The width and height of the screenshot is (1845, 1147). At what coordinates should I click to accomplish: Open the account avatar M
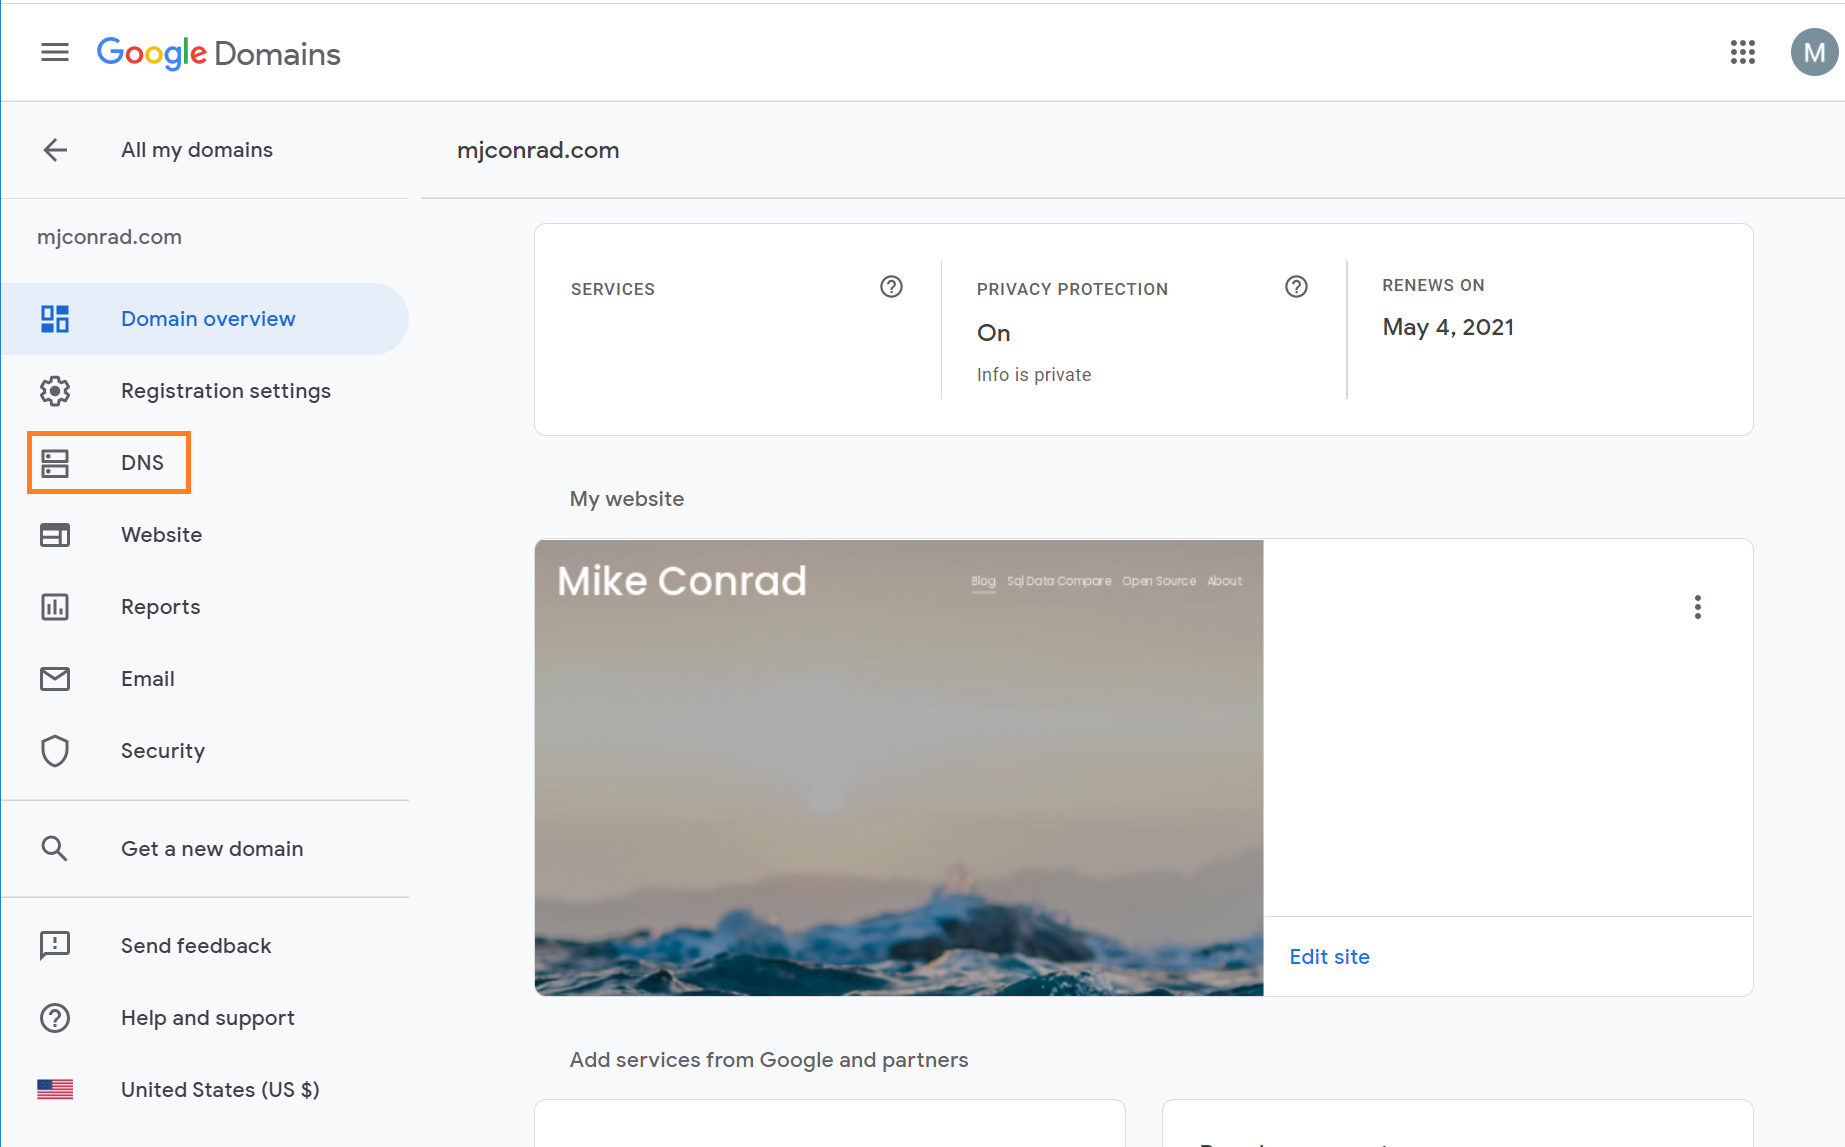tap(1814, 52)
